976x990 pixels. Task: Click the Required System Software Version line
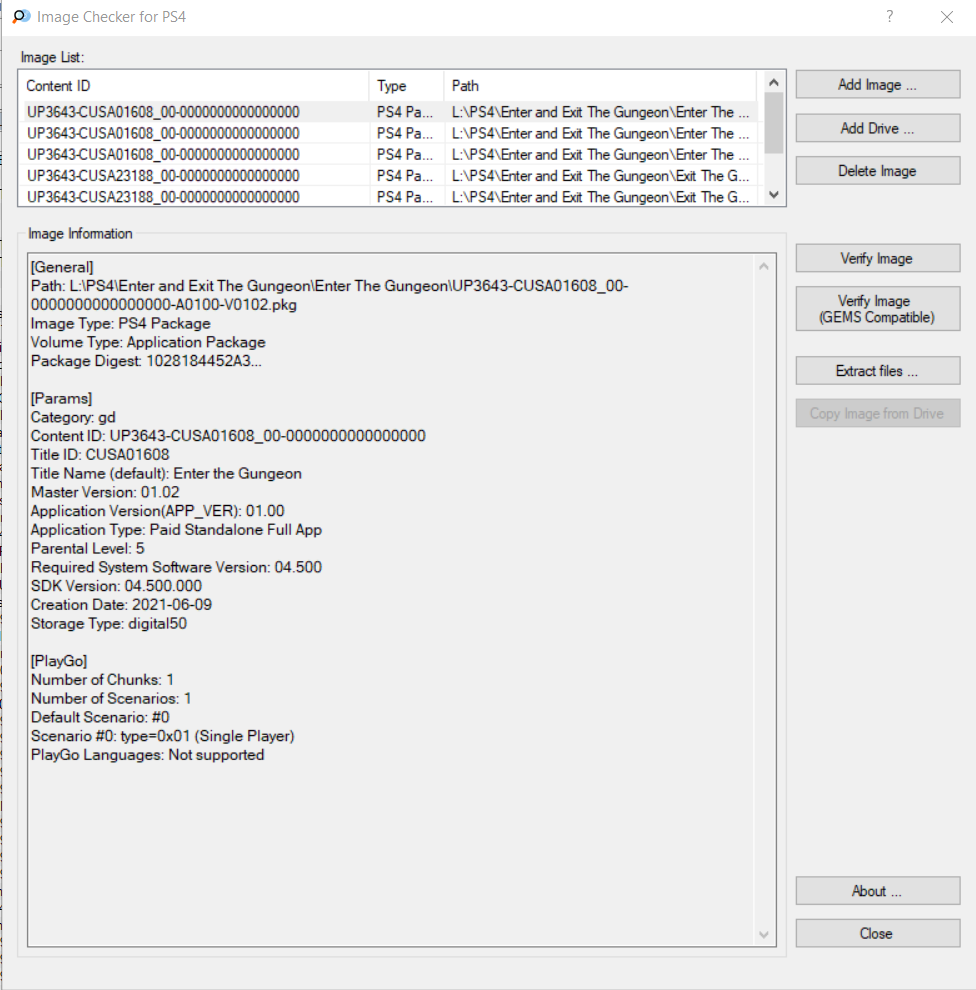pyautogui.click(x=176, y=567)
